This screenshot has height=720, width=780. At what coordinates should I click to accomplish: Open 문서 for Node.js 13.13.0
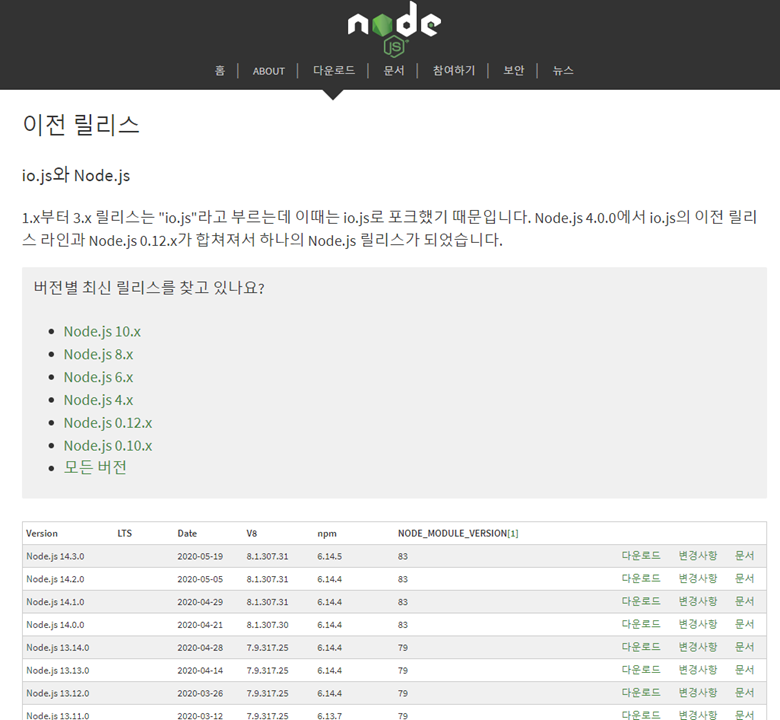coord(745,670)
